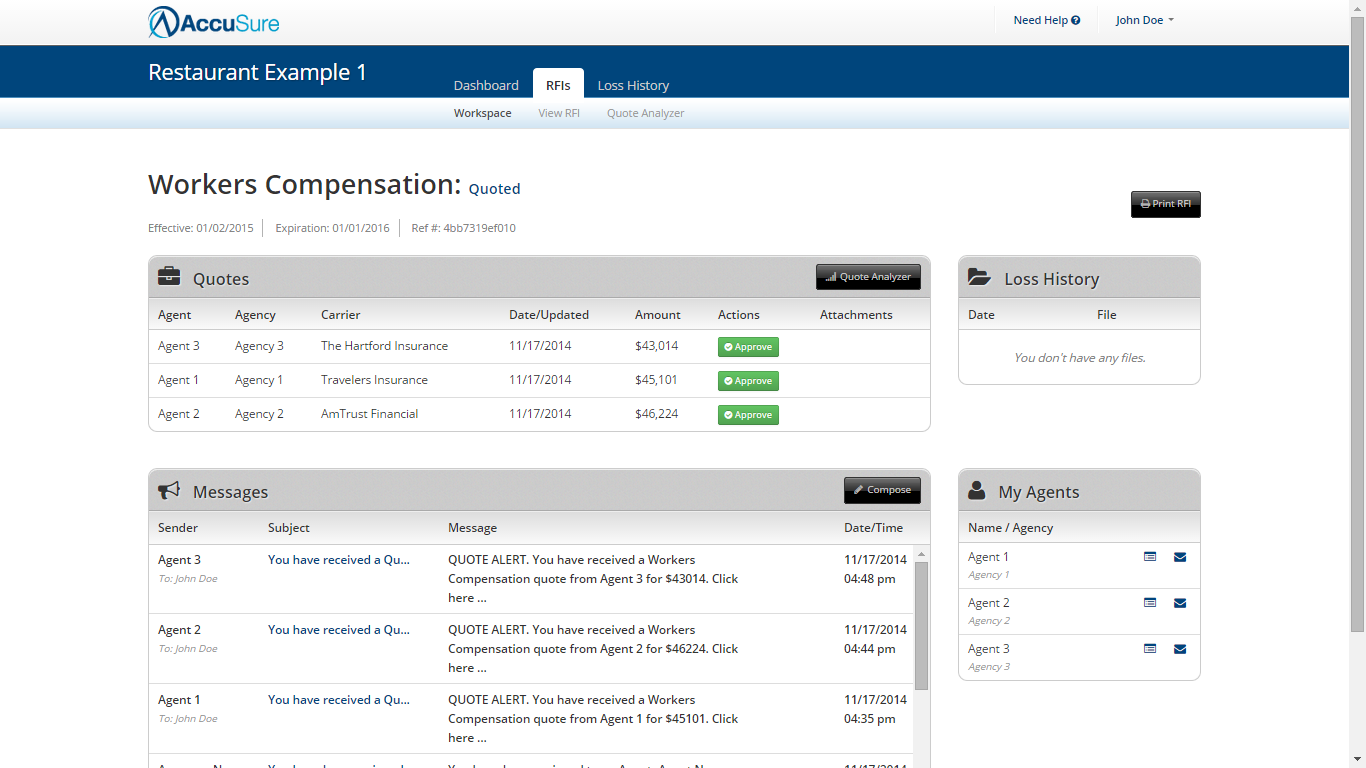
Task: Open Agent 3's quote alert message subject
Action: [x=338, y=560]
